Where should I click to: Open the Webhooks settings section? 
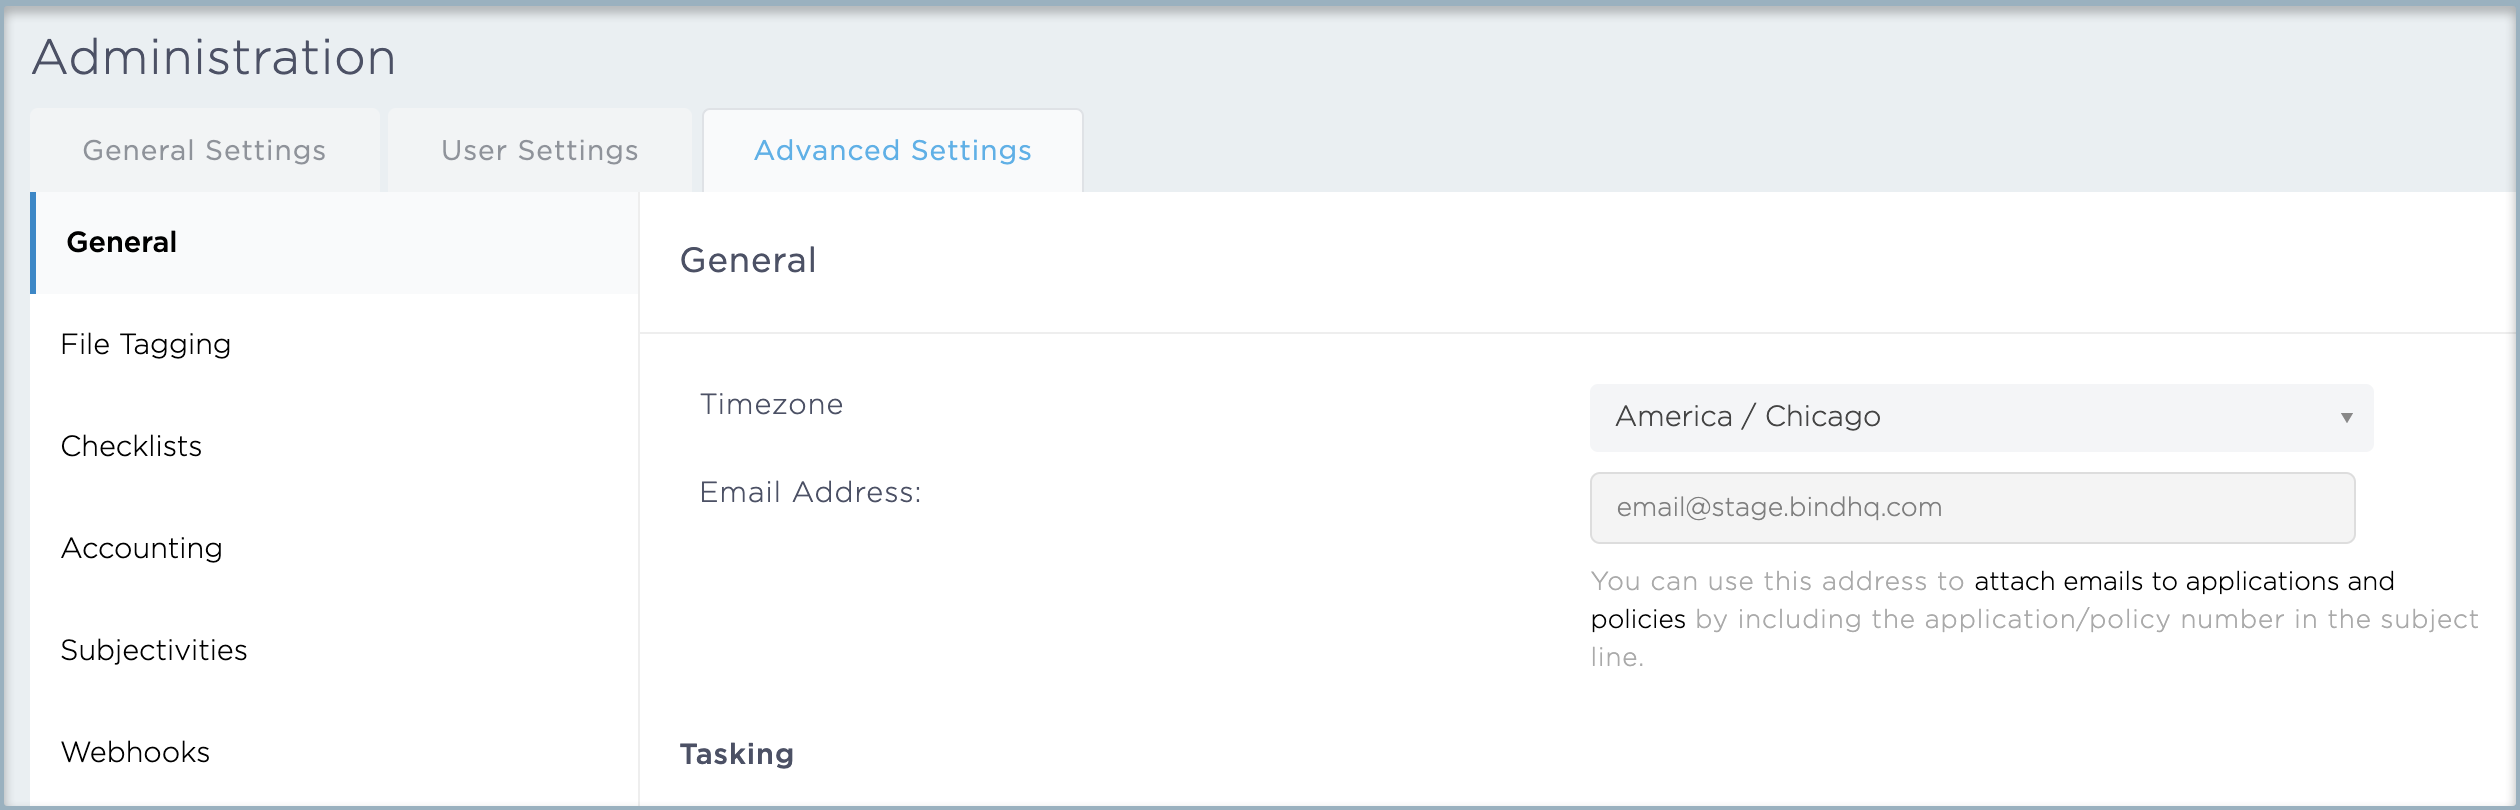(136, 753)
